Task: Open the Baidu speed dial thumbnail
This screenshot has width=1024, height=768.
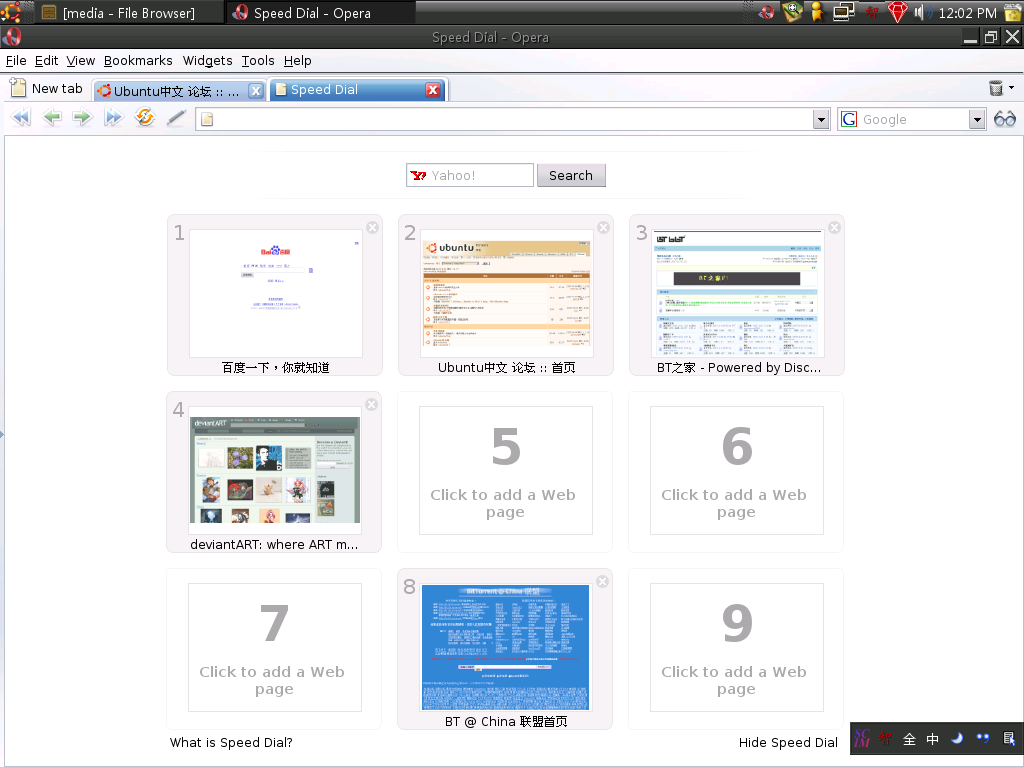Action: click(x=276, y=293)
